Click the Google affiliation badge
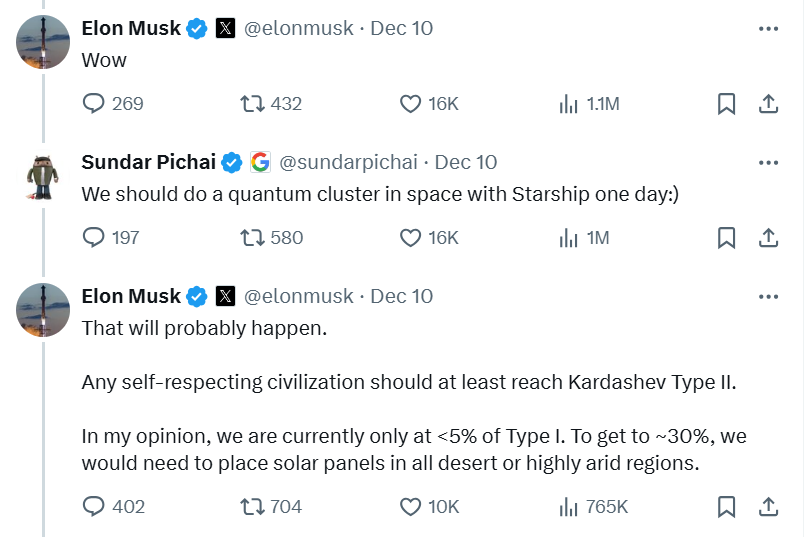Viewport: 807px width, 537px height. click(x=260, y=162)
